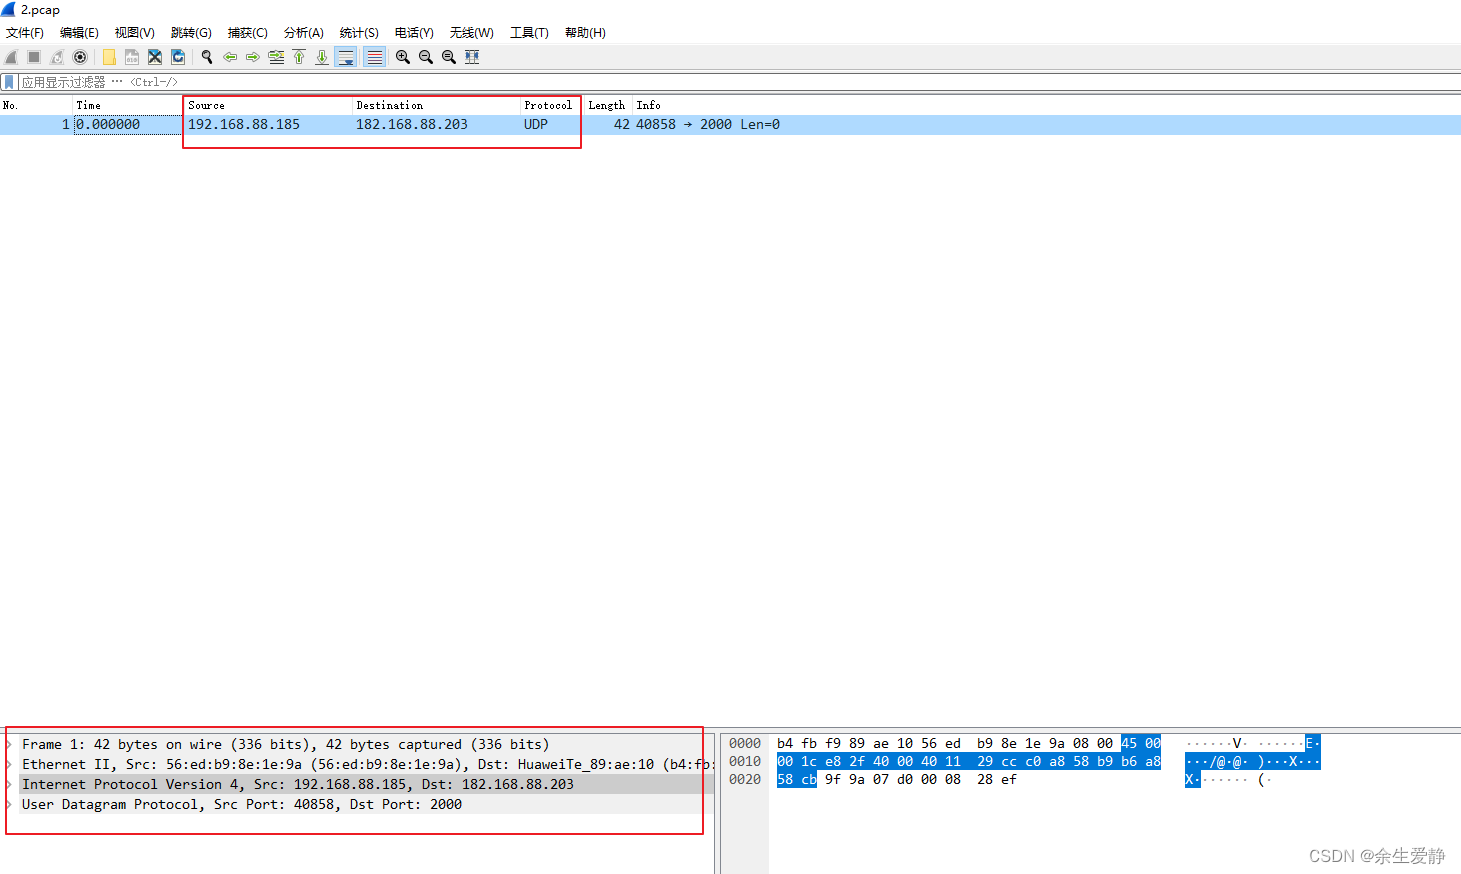Open capture options gear icon
1461x874 pixels.
click(80, 57)
